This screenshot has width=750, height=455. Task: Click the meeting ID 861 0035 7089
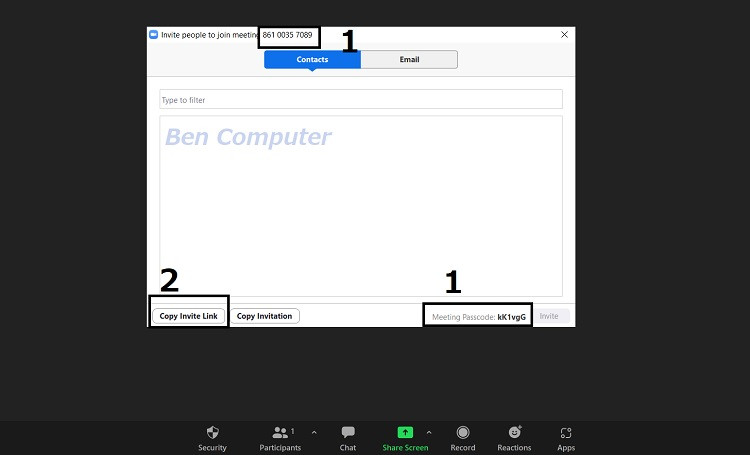tap(287, 35)
